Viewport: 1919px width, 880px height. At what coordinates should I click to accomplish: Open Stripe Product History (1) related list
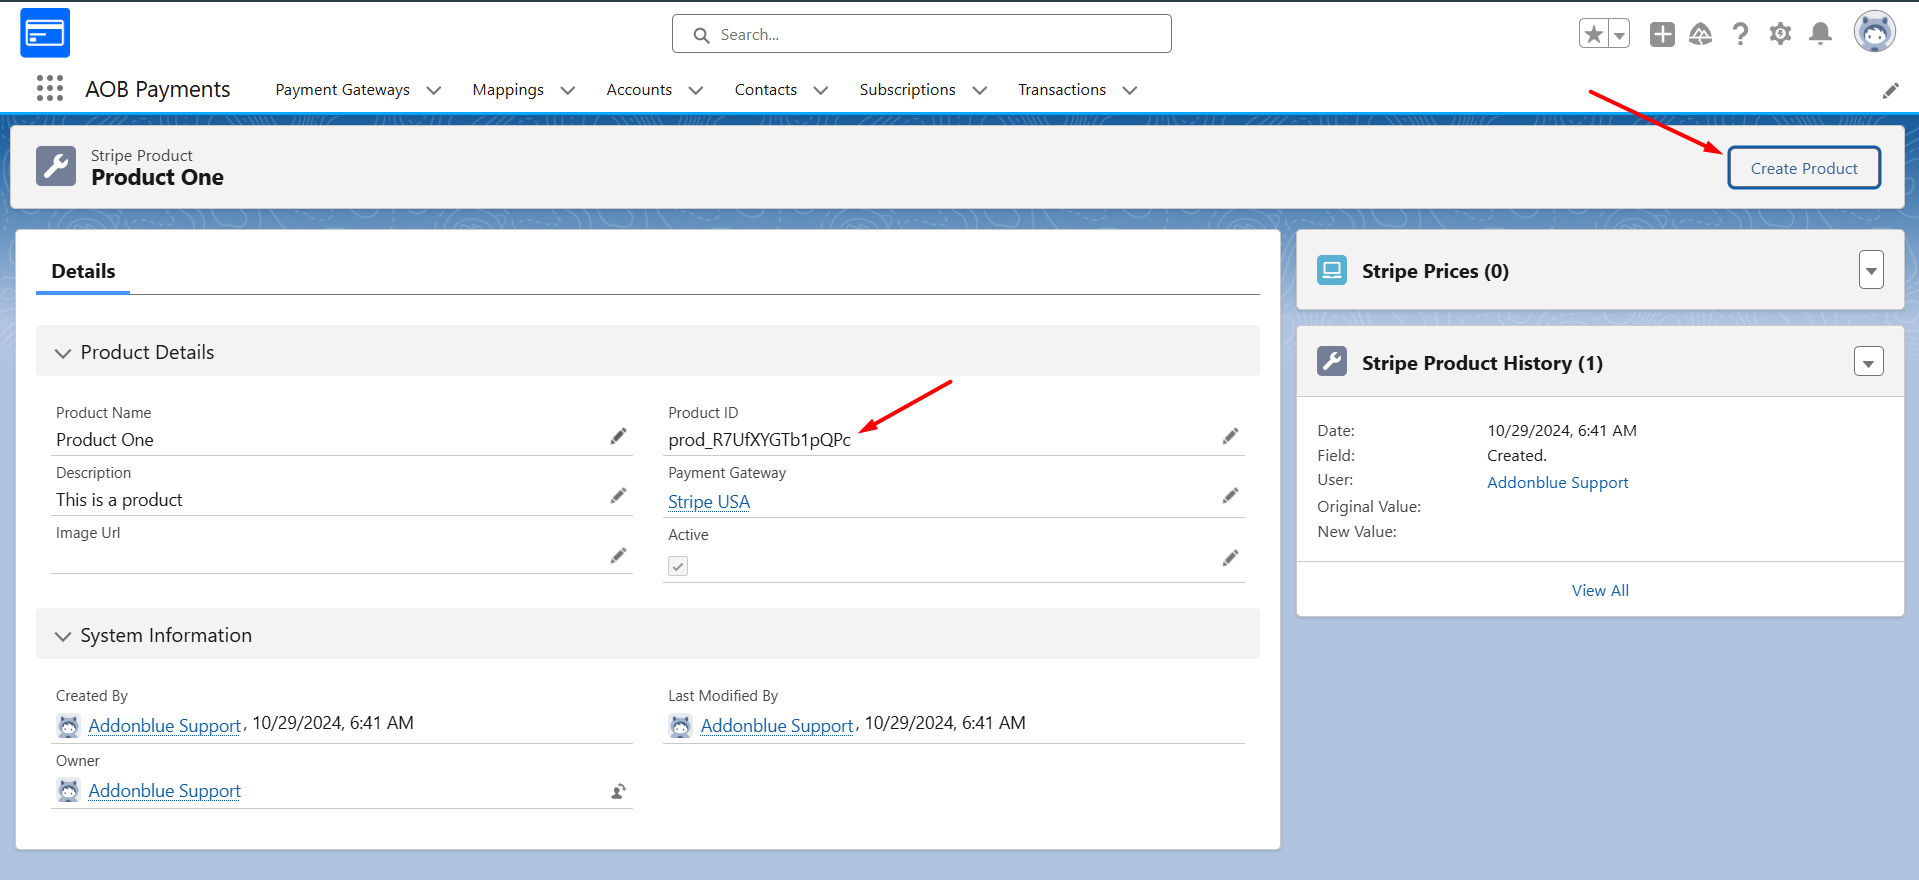point(1482,363)
